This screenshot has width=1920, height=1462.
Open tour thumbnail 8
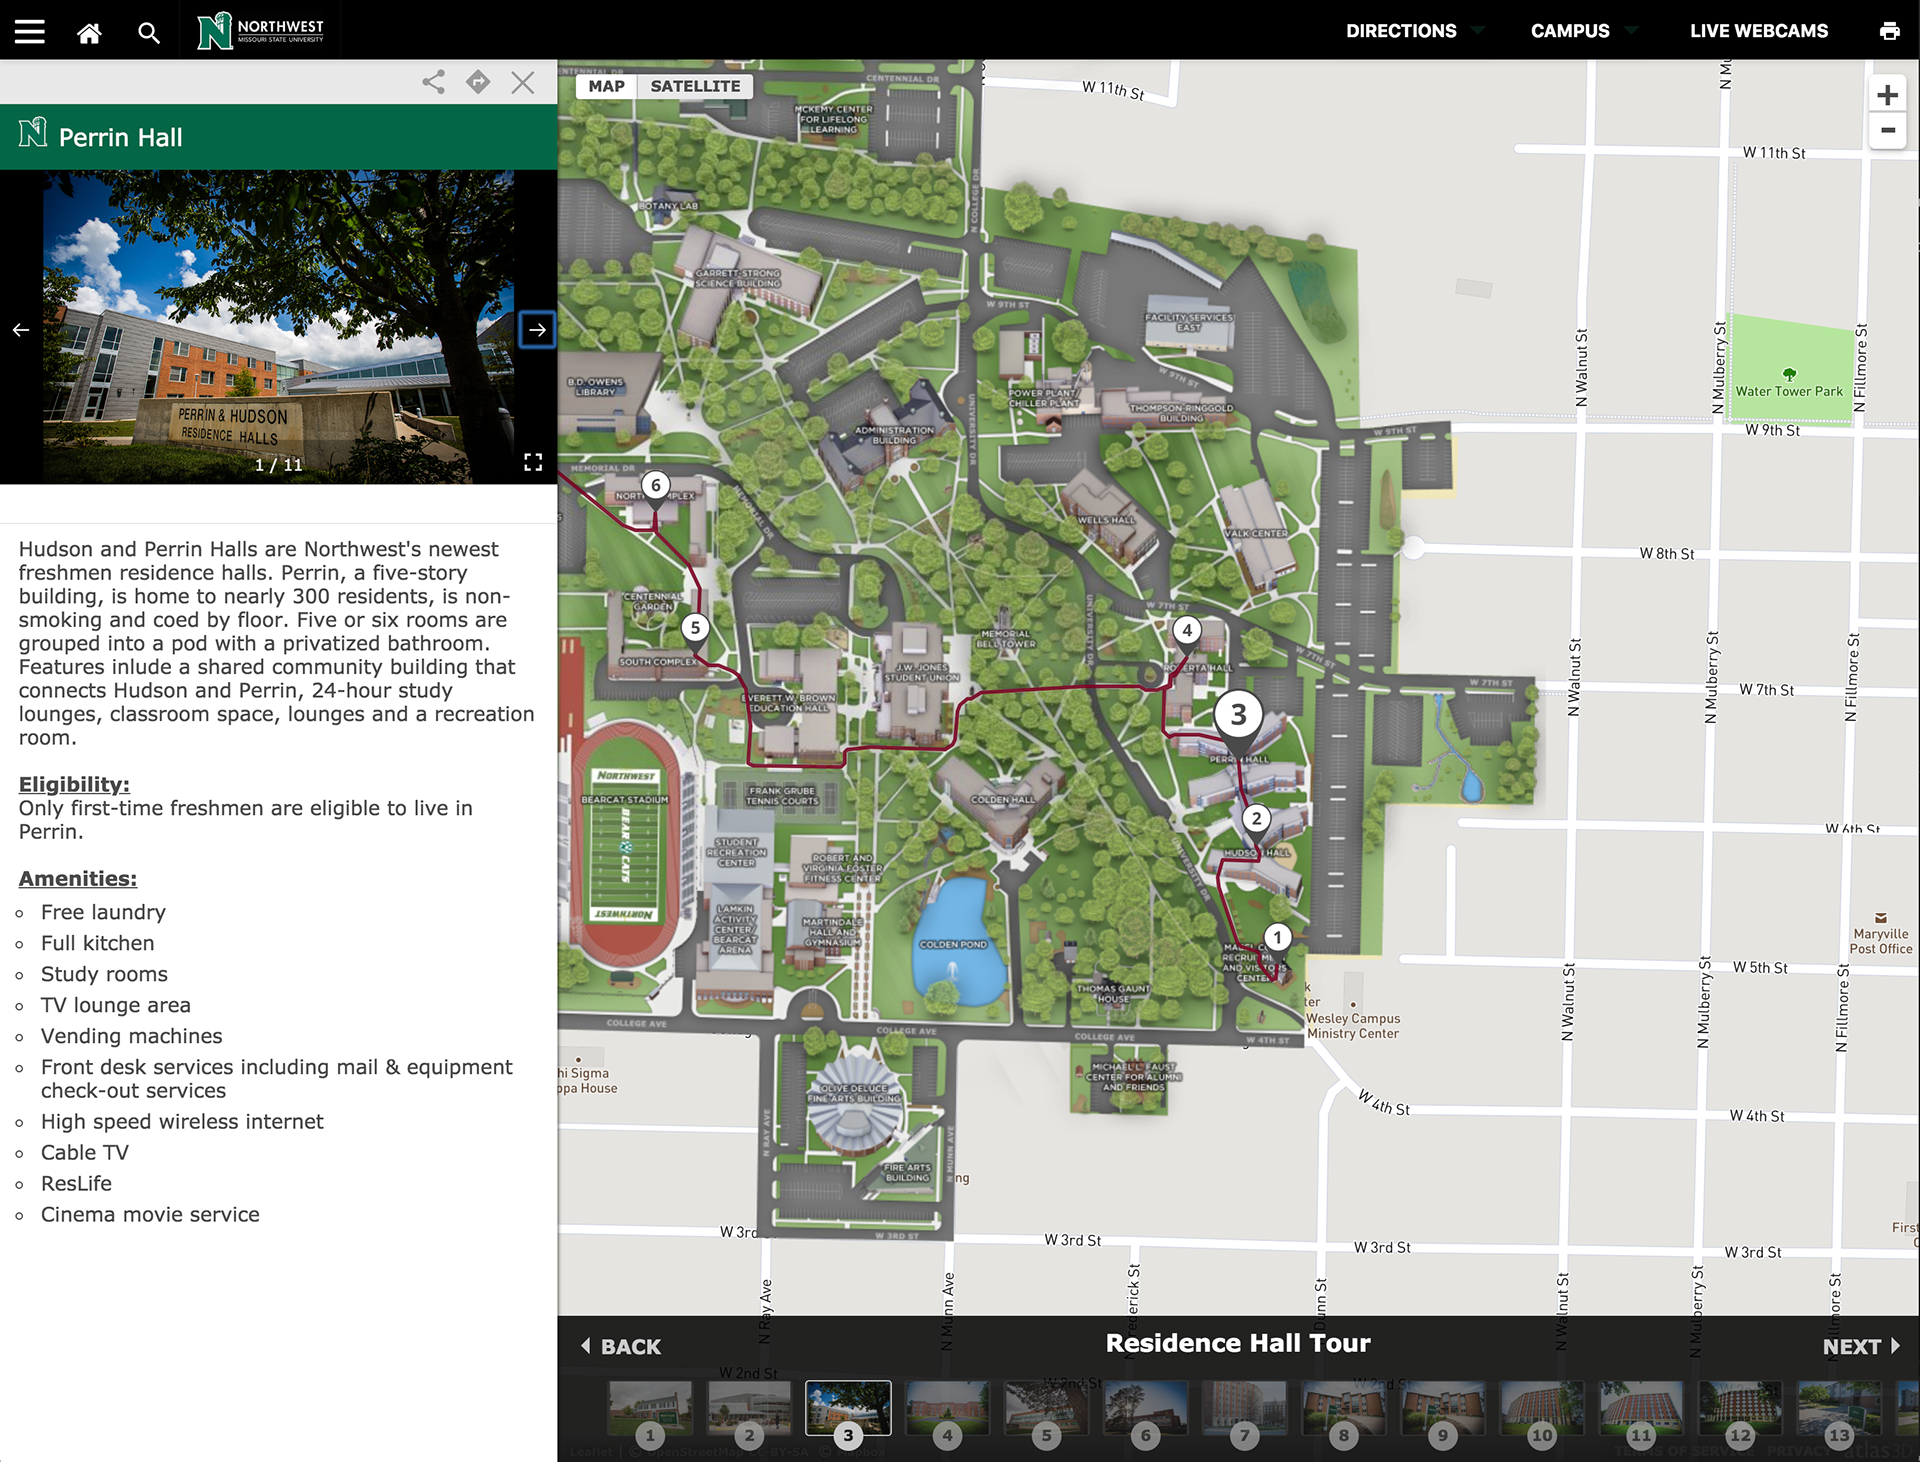[1343, 1411]
